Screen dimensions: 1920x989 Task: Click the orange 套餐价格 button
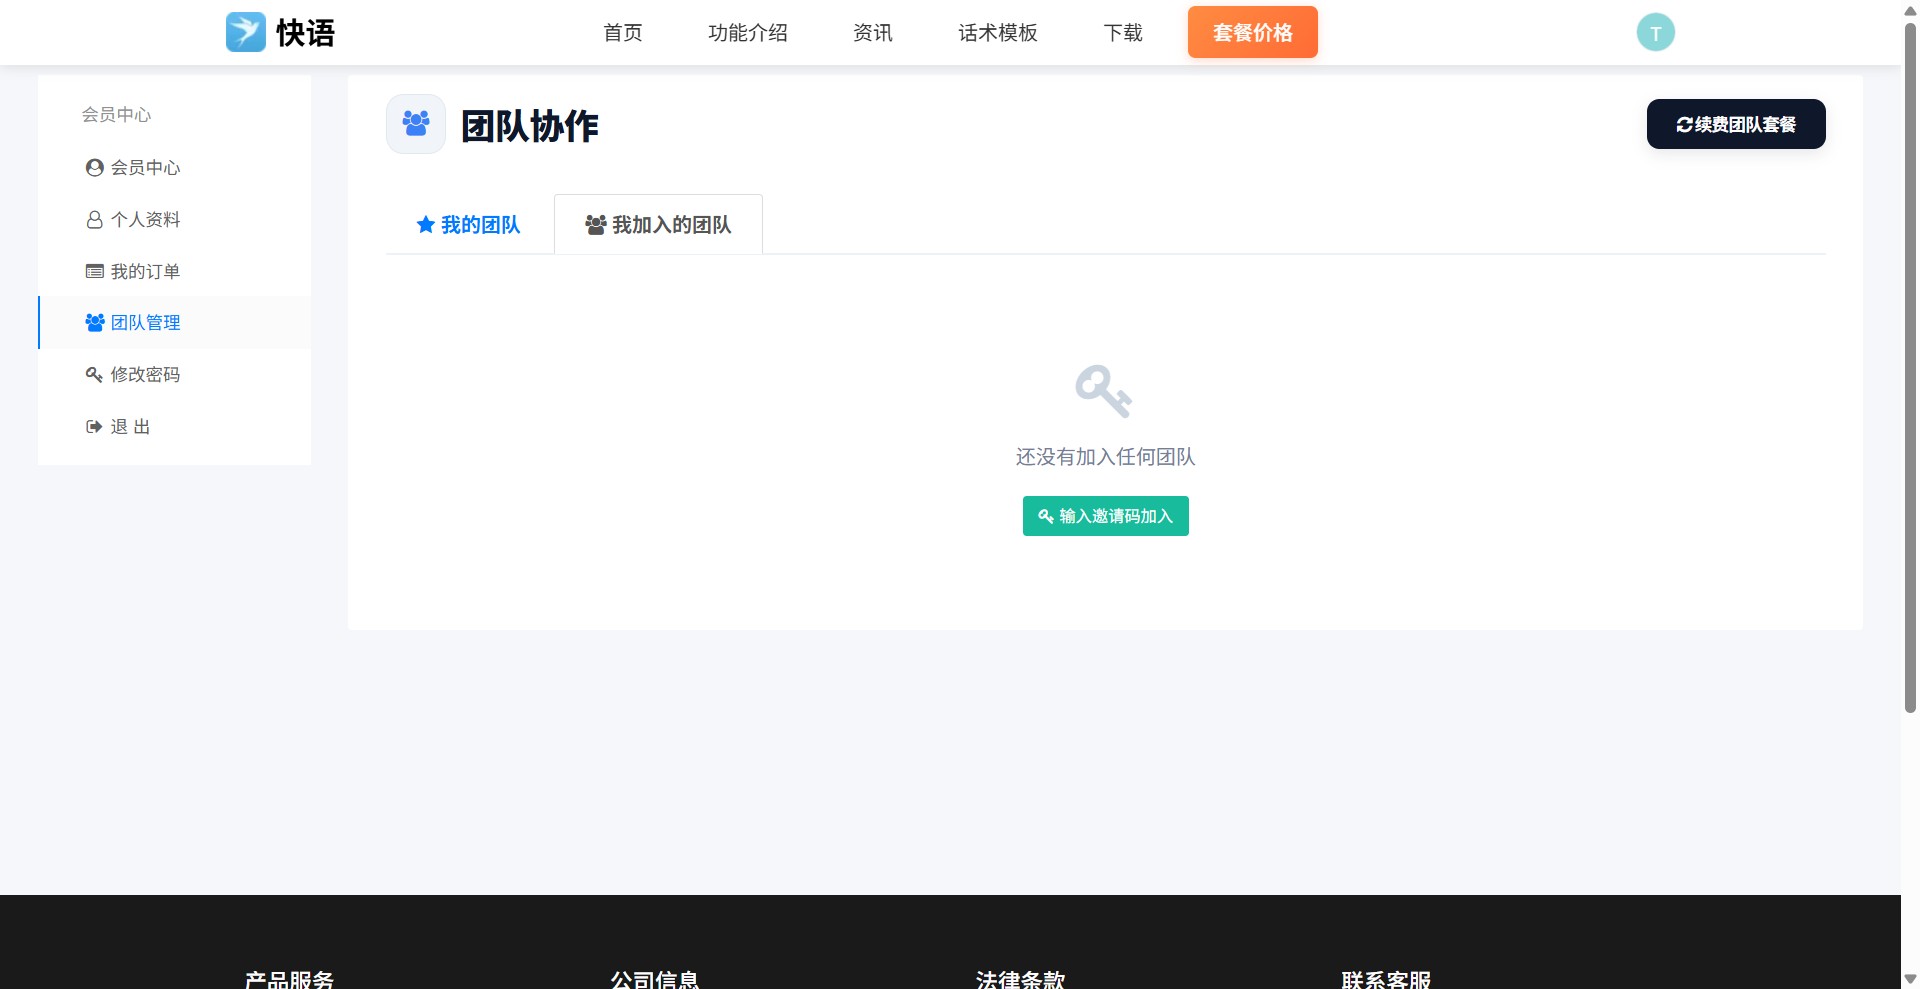1252,32
